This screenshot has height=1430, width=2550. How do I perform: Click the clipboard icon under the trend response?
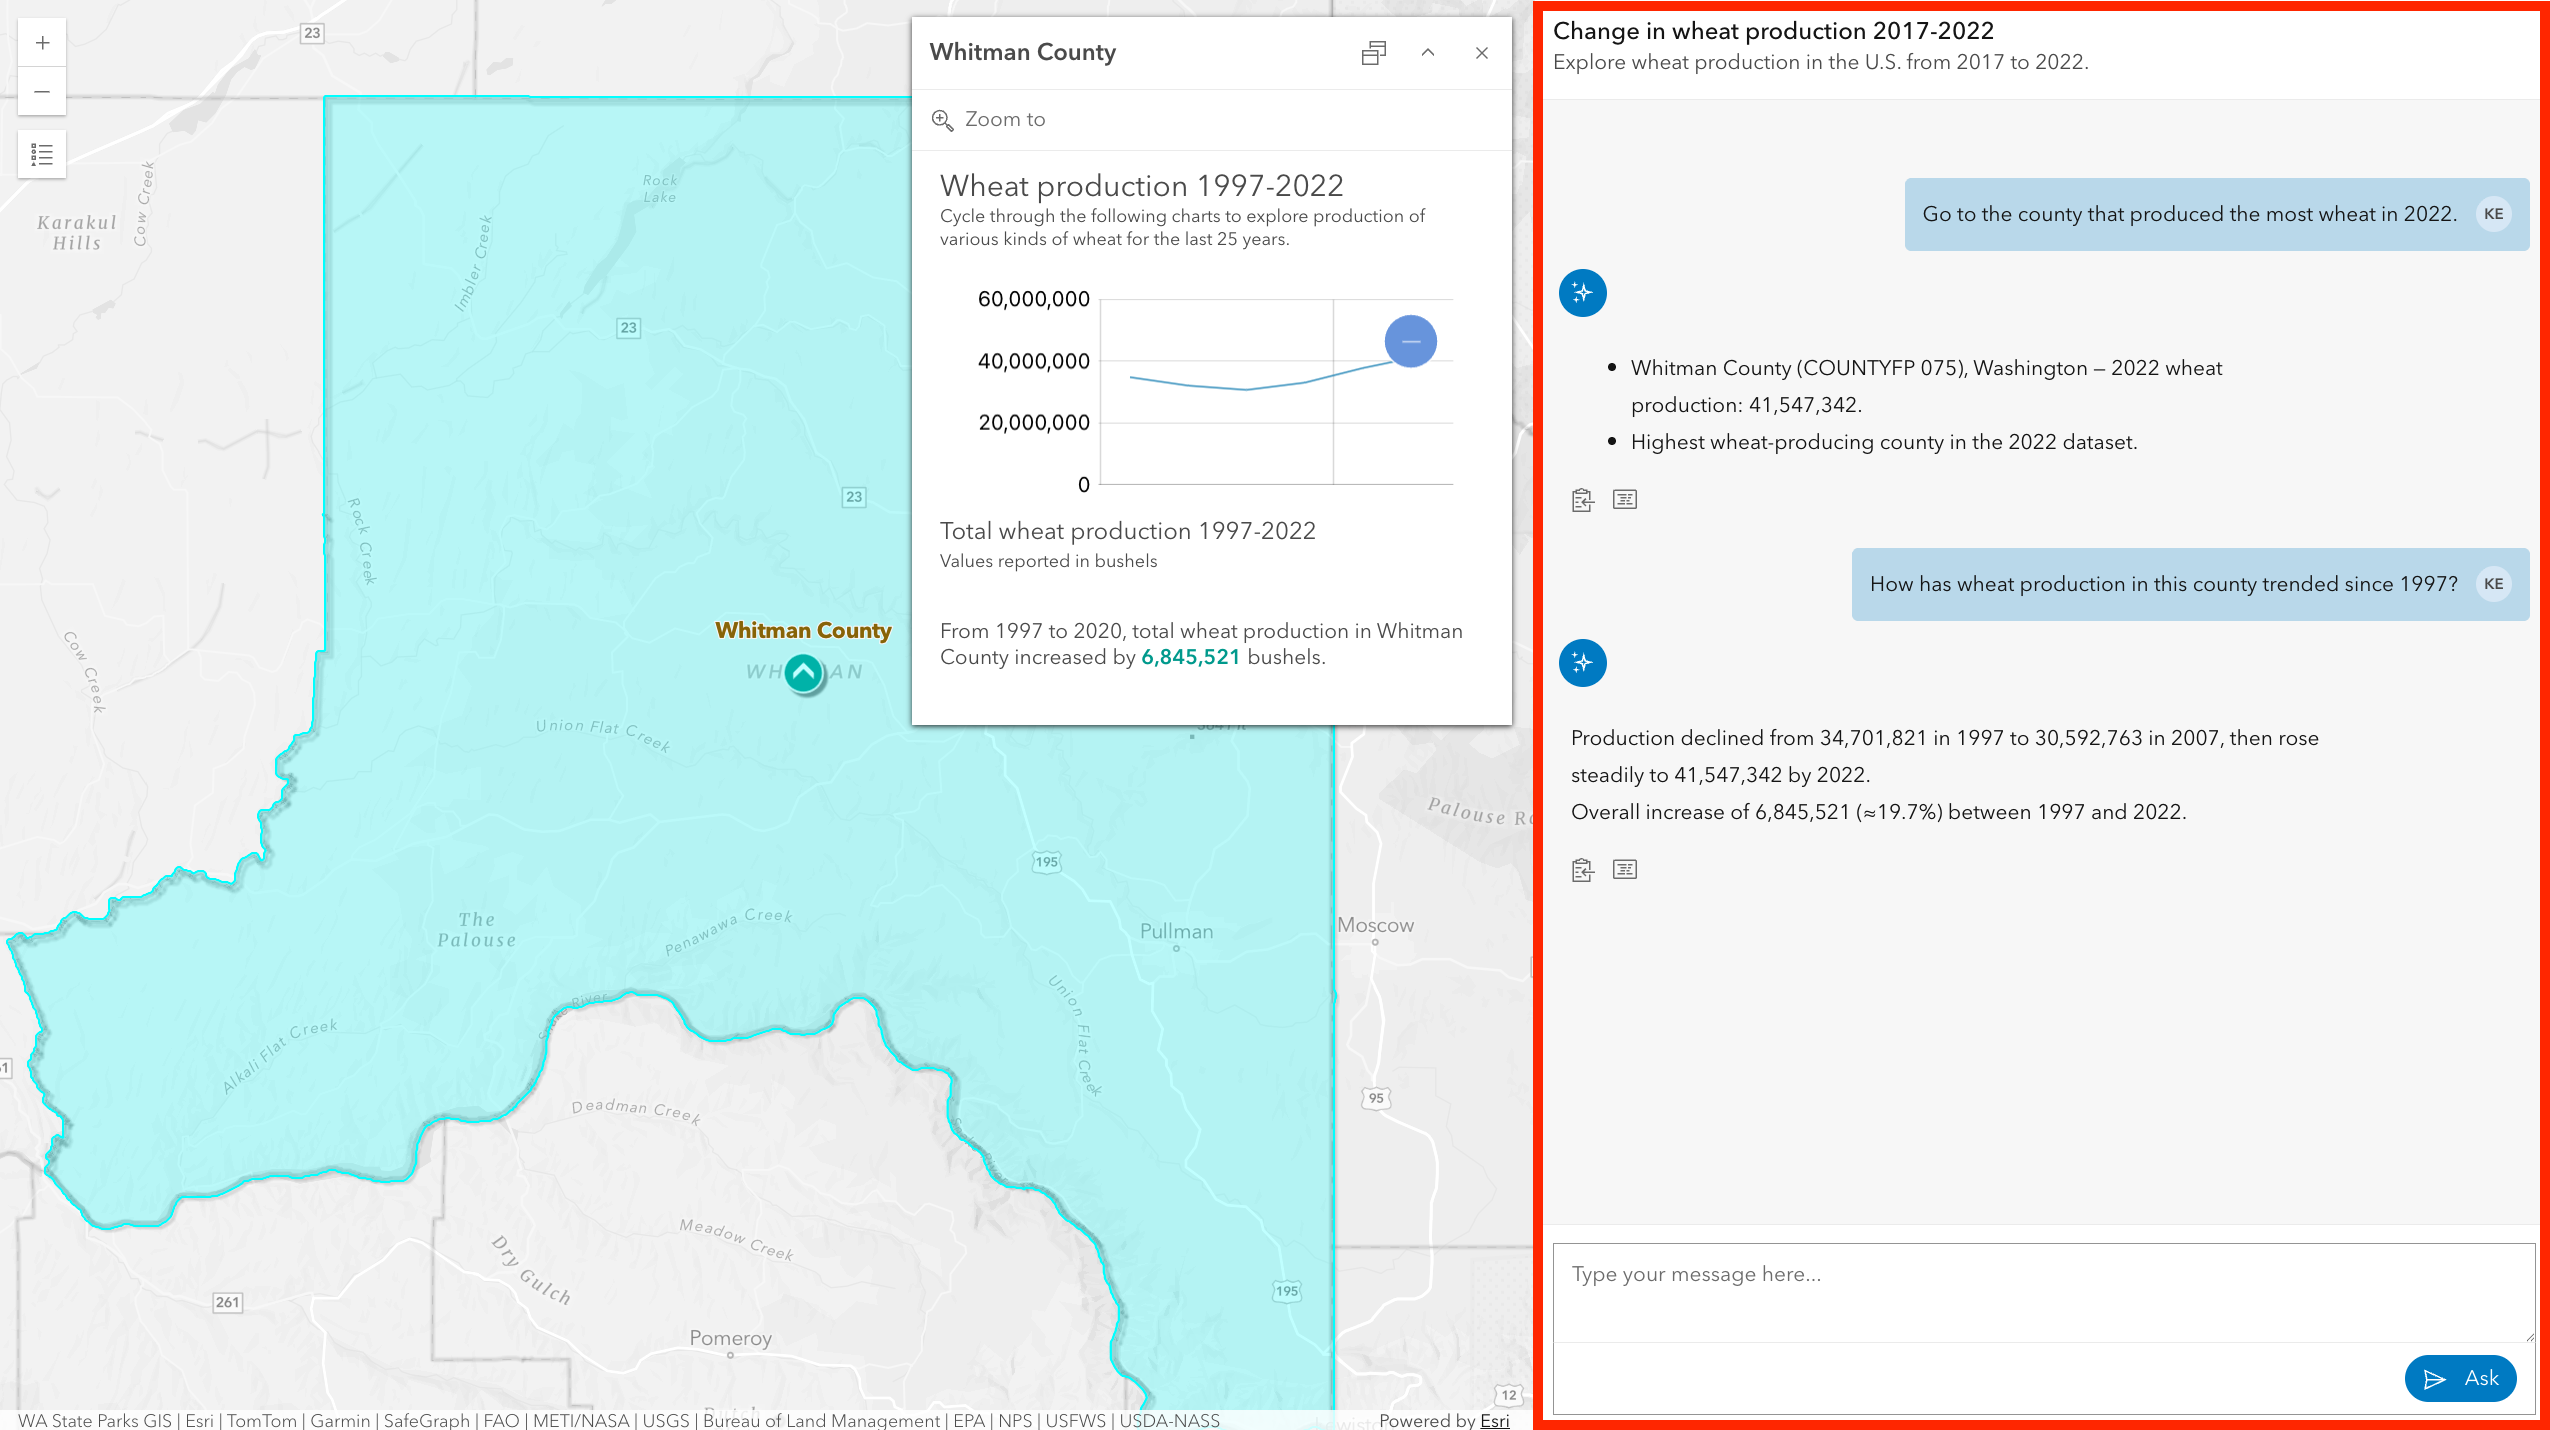1581,869
